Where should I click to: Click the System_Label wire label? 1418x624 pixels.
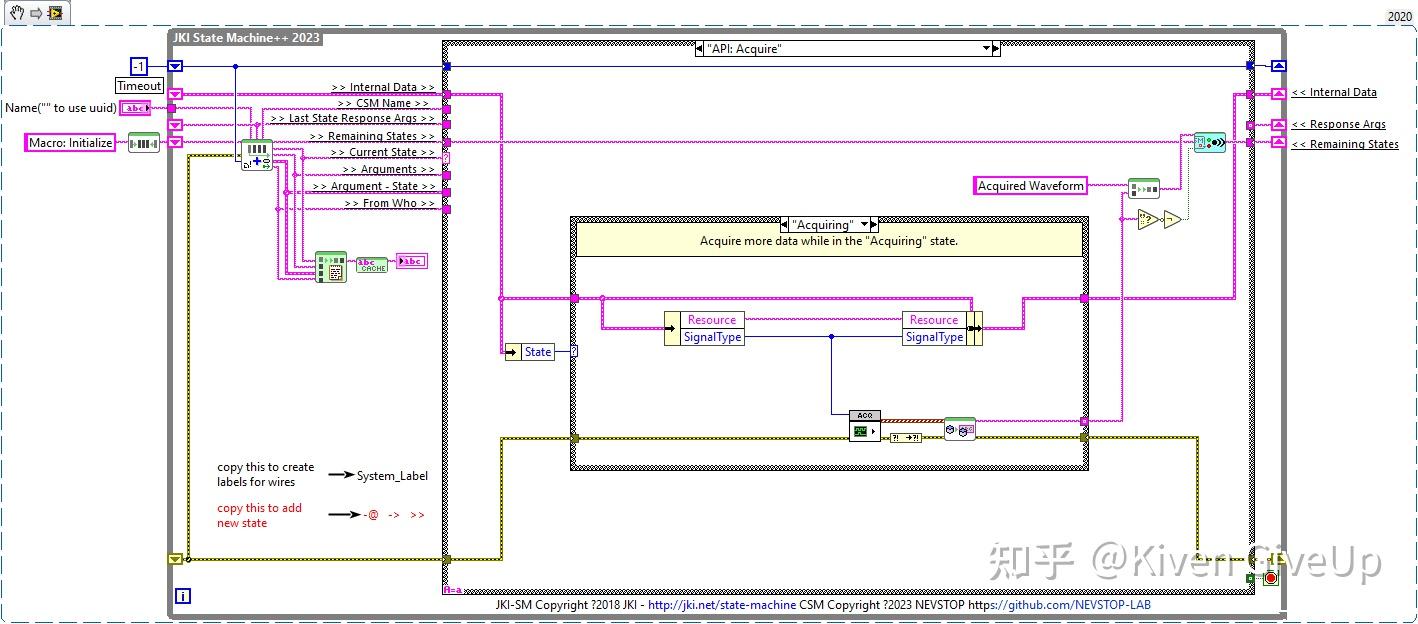tap(392, 476)
